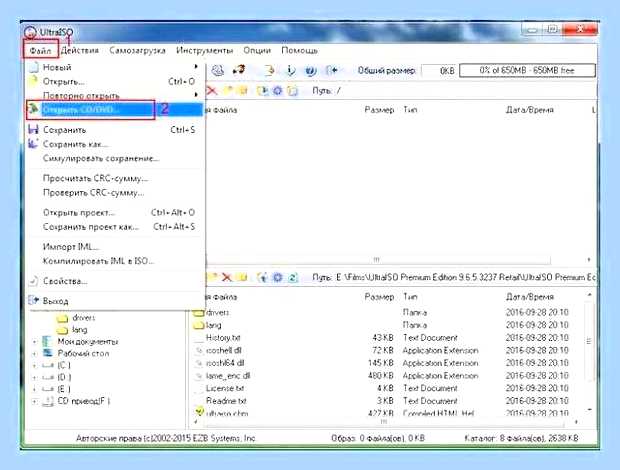Expand the (E:) drive node
This screenshot has width=620, height=470.
pyautogui.click(x=34, y=389)
